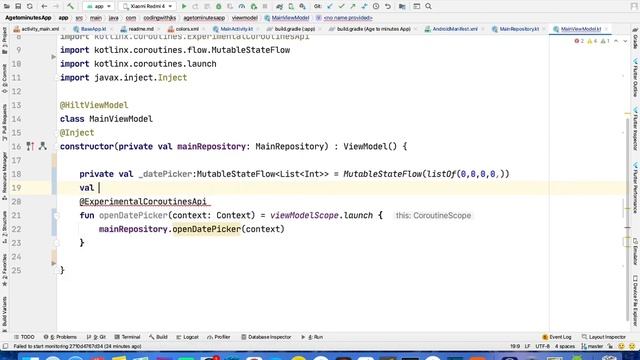Open the Xiaomi Redmi 4 device dropdown
Image resolution: width=640 pixels, height=360 pixels.
(147, 7)
